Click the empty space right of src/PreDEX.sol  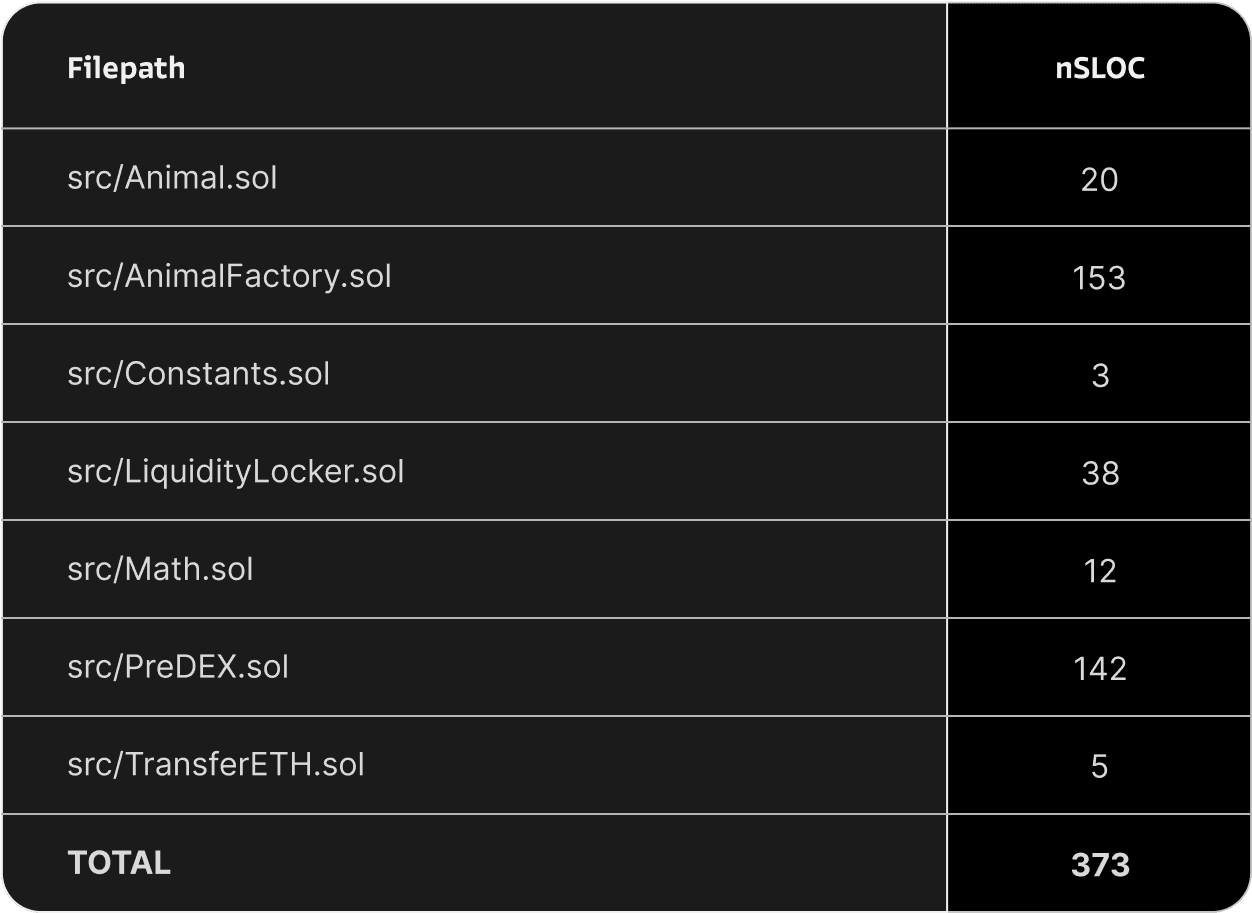pos(617,667)
